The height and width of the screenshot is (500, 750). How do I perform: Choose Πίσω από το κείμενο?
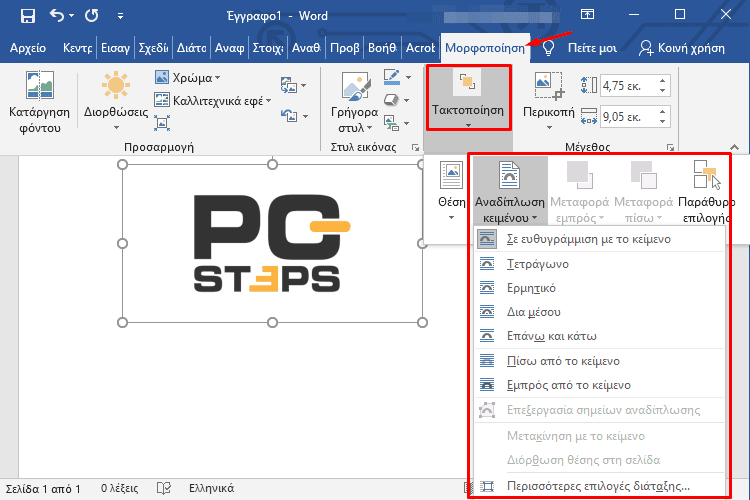tap(600, 361)
